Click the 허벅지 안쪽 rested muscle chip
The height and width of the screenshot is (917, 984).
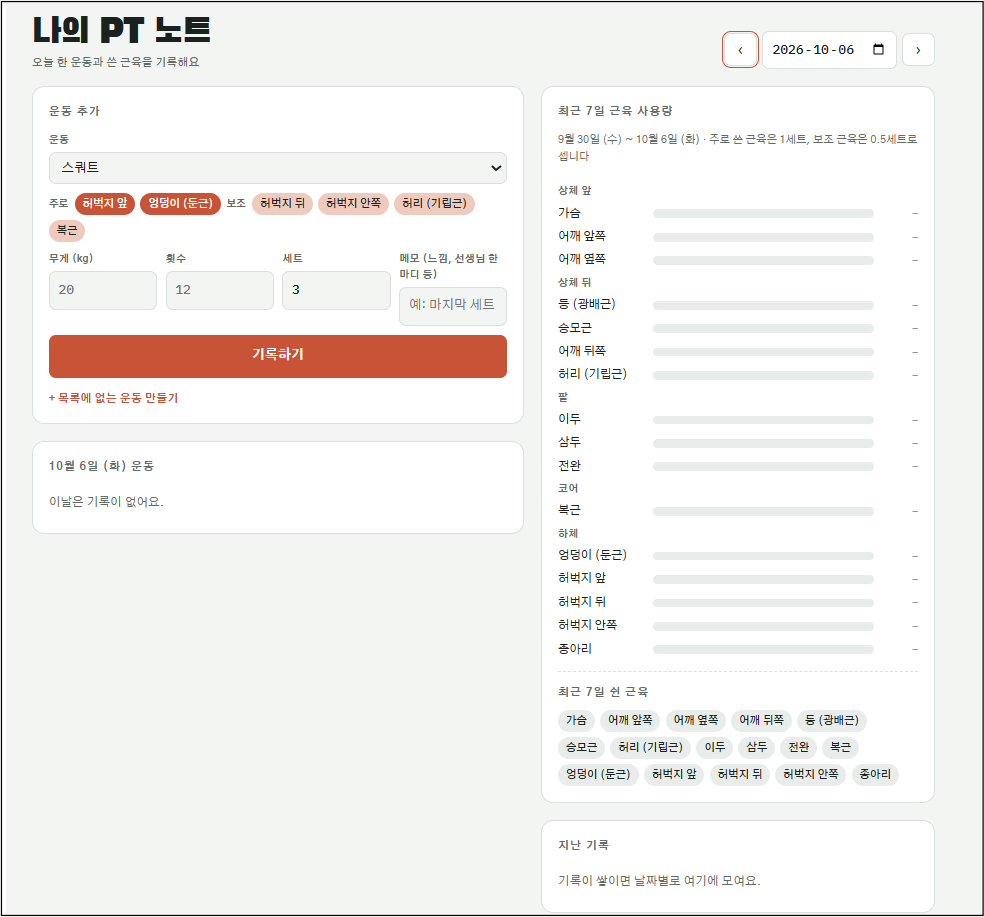811,775
